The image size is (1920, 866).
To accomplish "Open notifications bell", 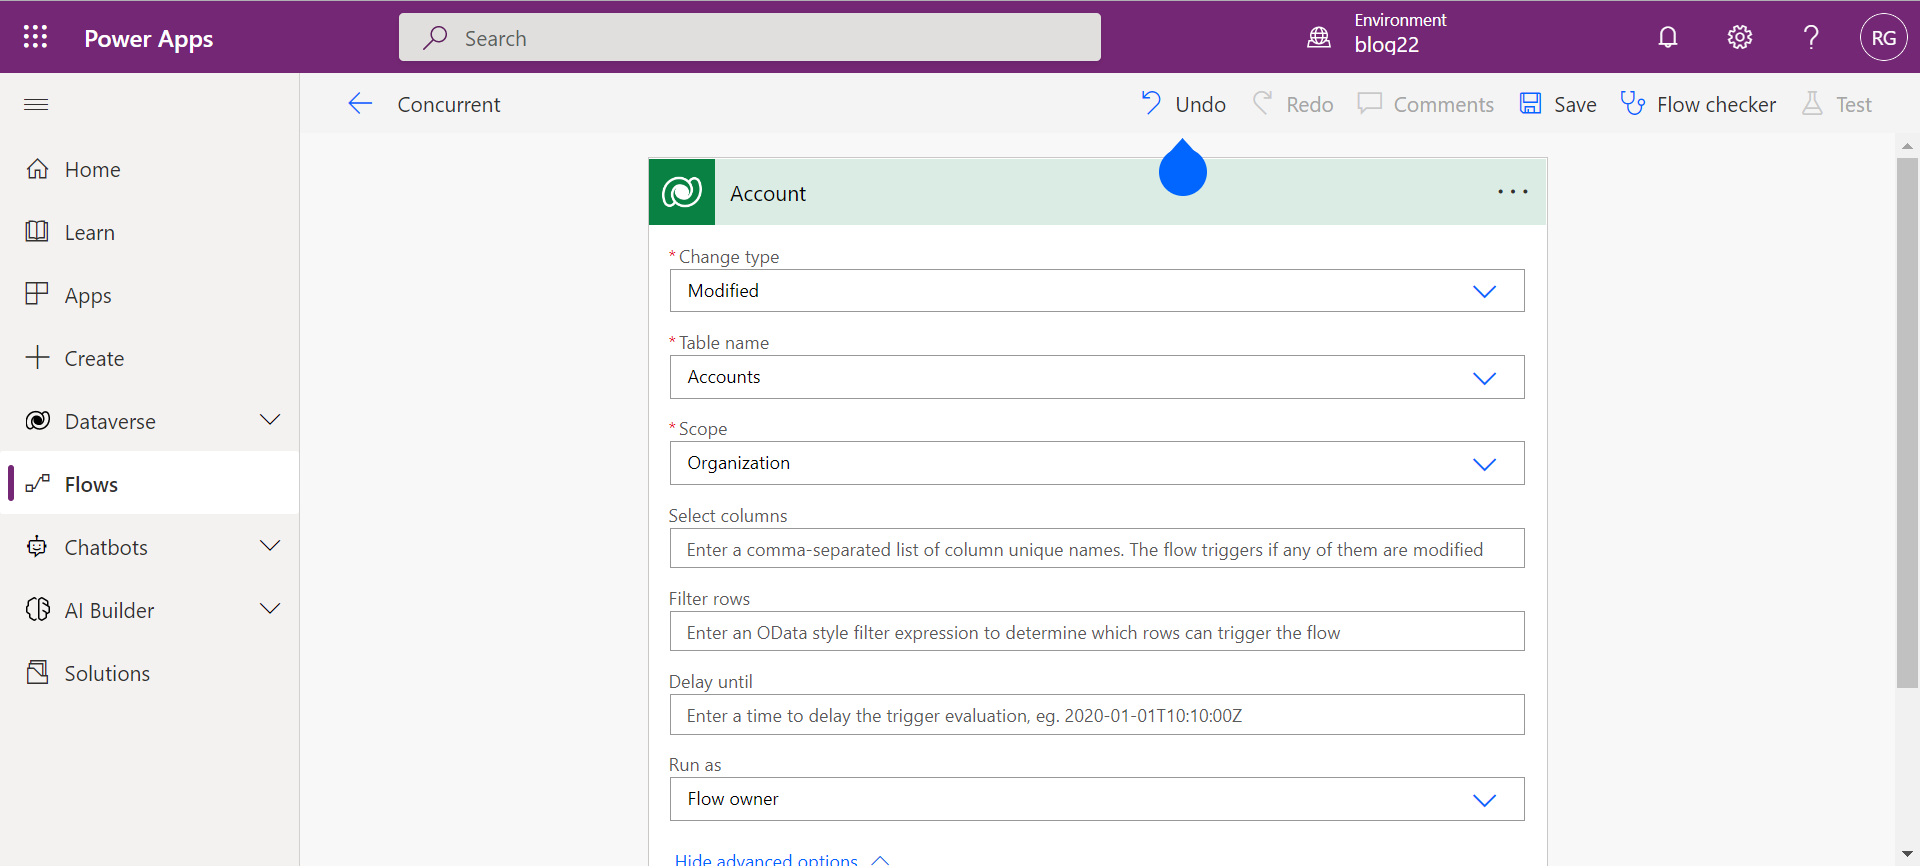I will pyautogui.click(x=1668, y=37).
